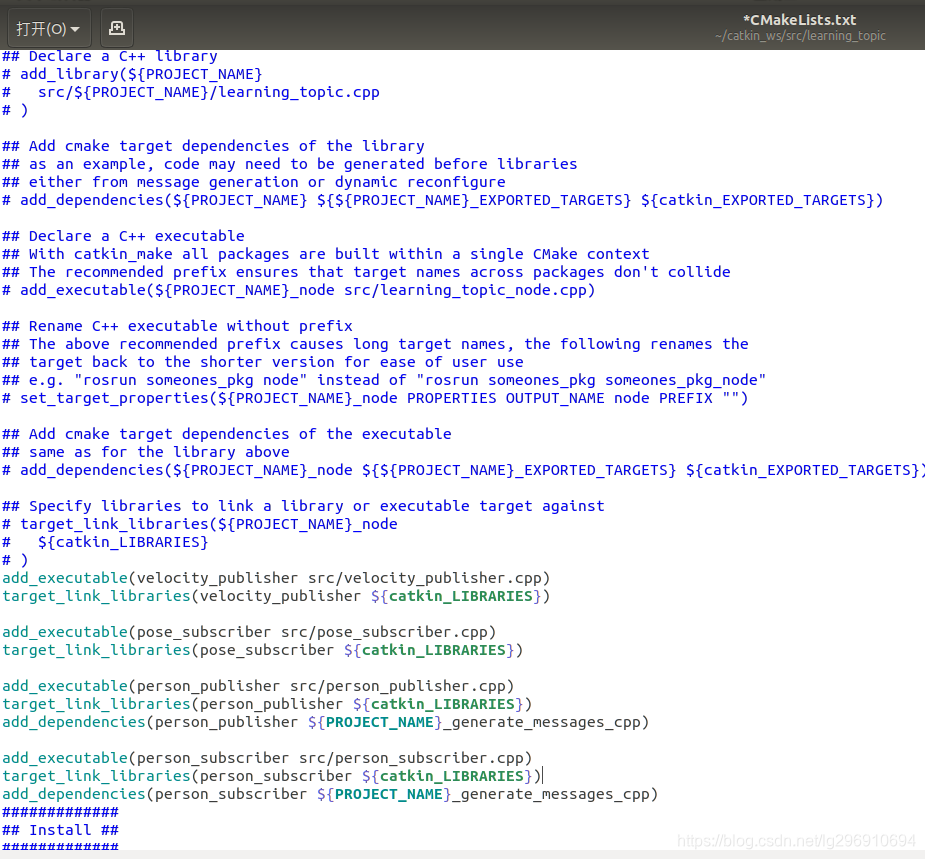Click '## Specify libraries to link a library' line
Viewport: 925px width, 859px height.
click(x=303, y=506)
